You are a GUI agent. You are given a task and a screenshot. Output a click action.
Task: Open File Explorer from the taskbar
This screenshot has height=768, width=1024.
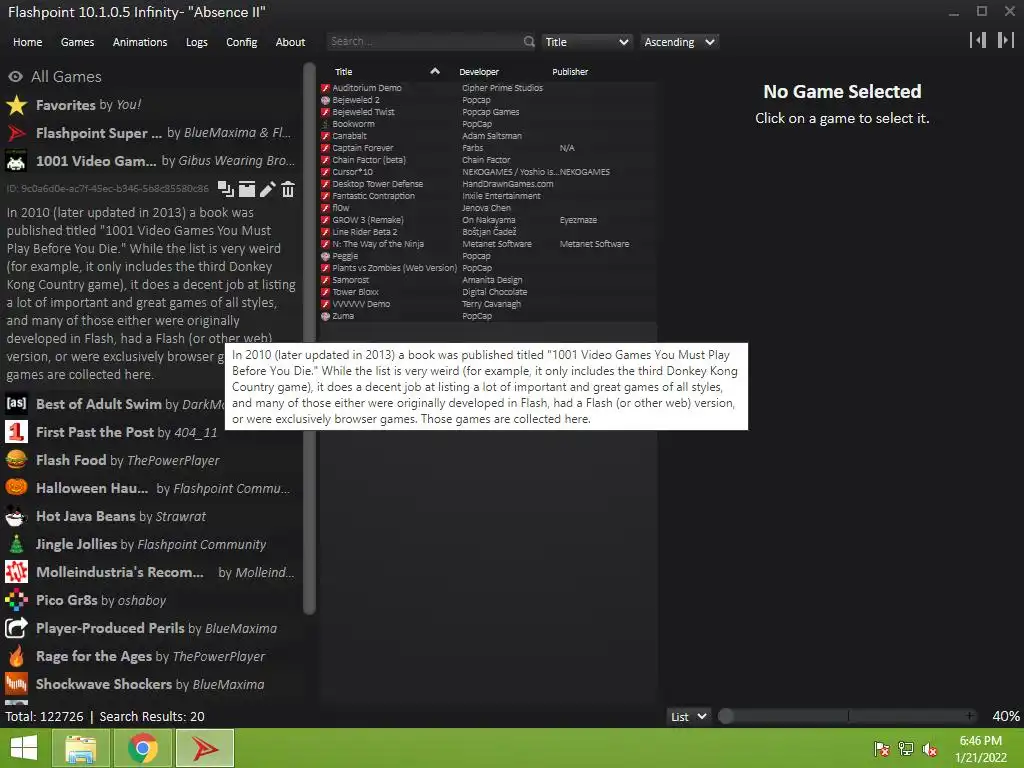click(x=81, y=748)
